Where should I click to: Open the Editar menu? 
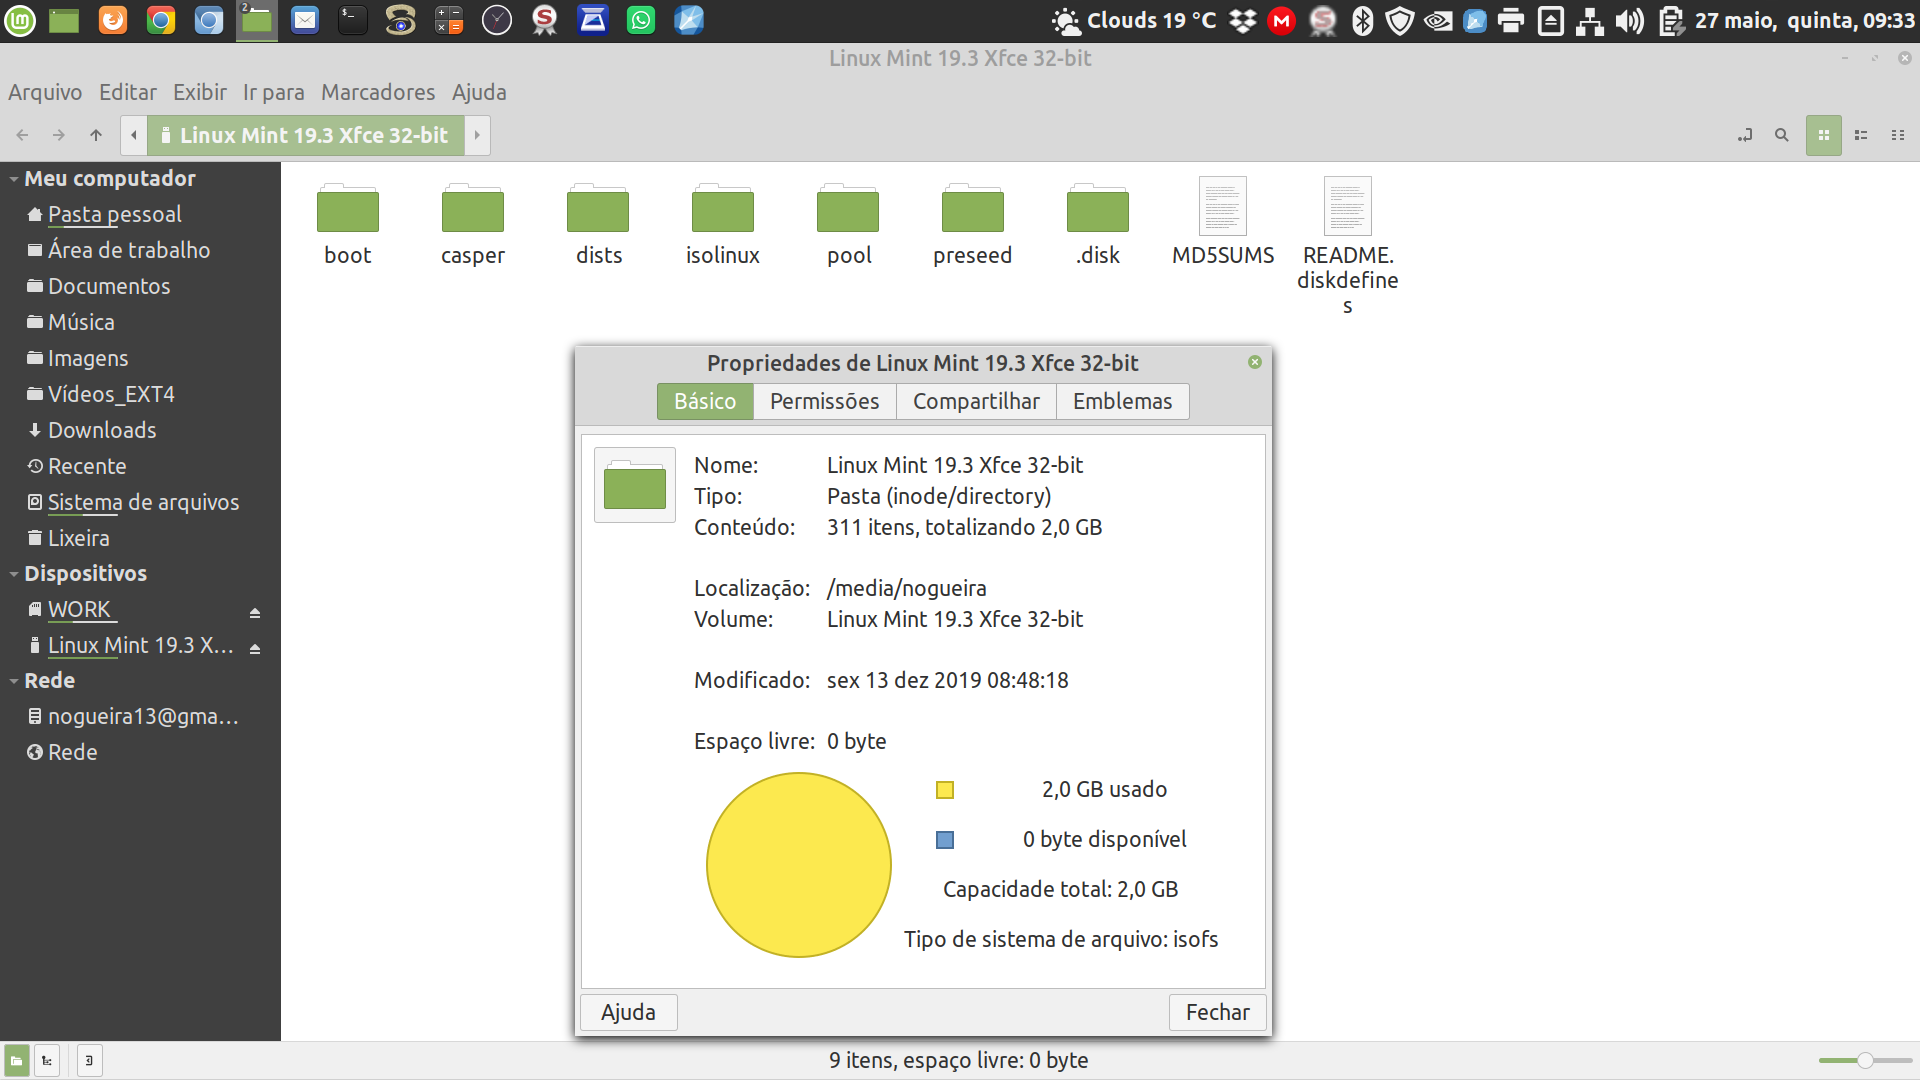pyautogui.click(x=128, y=92)
